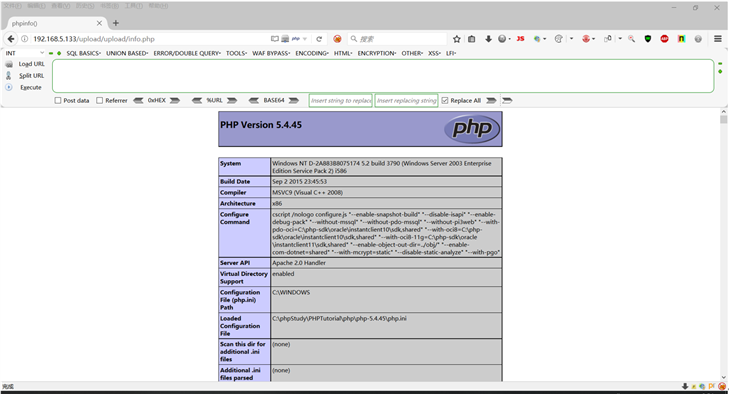Open the OTHER menu in HackBar

coord(412,53)
